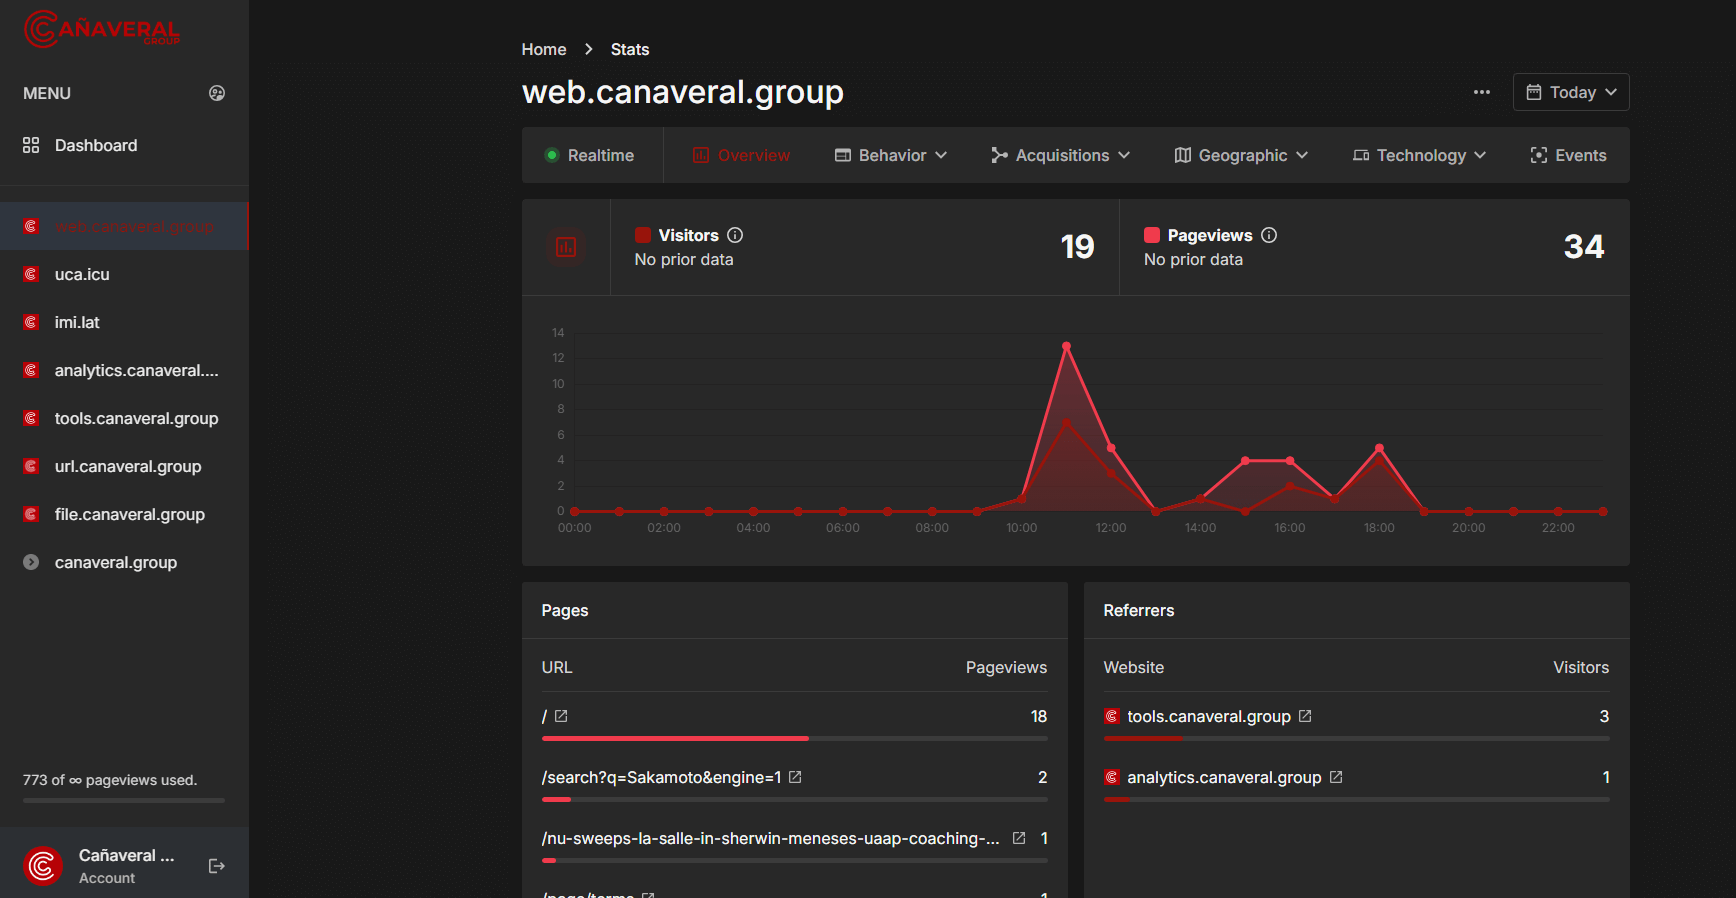Click canaveral.group arrow favicon icon
This screenshot has width=1736, height=898.
click(x=31, y=562)
